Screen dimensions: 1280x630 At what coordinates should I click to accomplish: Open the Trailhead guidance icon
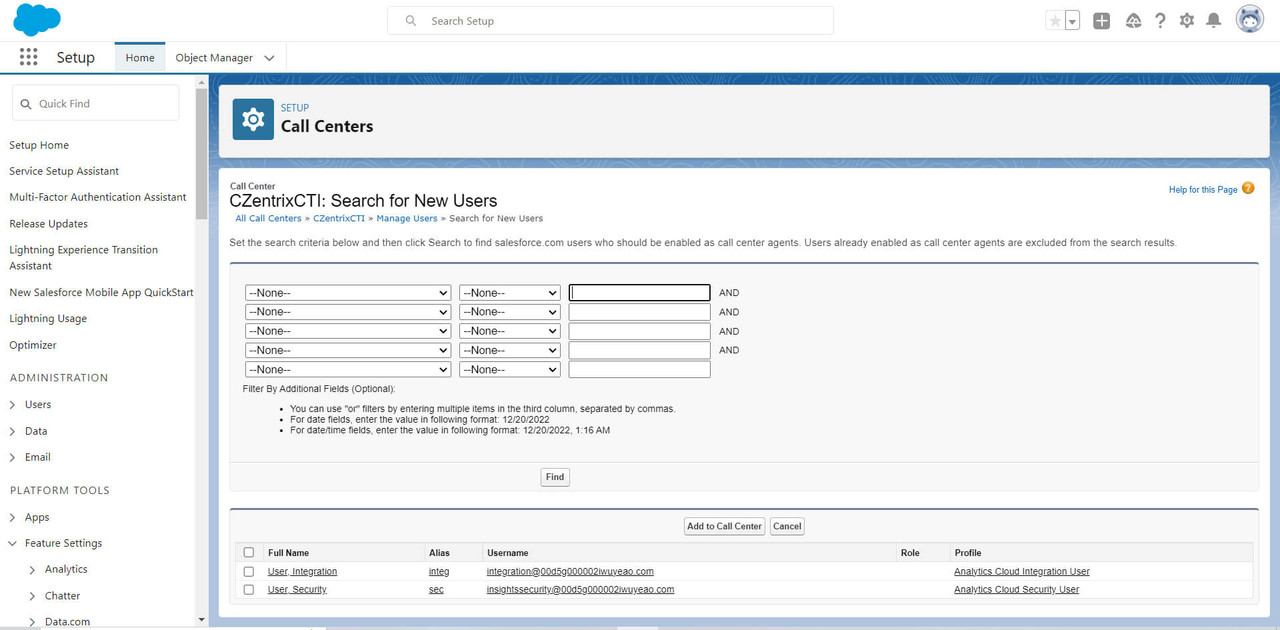[1133, 21]
